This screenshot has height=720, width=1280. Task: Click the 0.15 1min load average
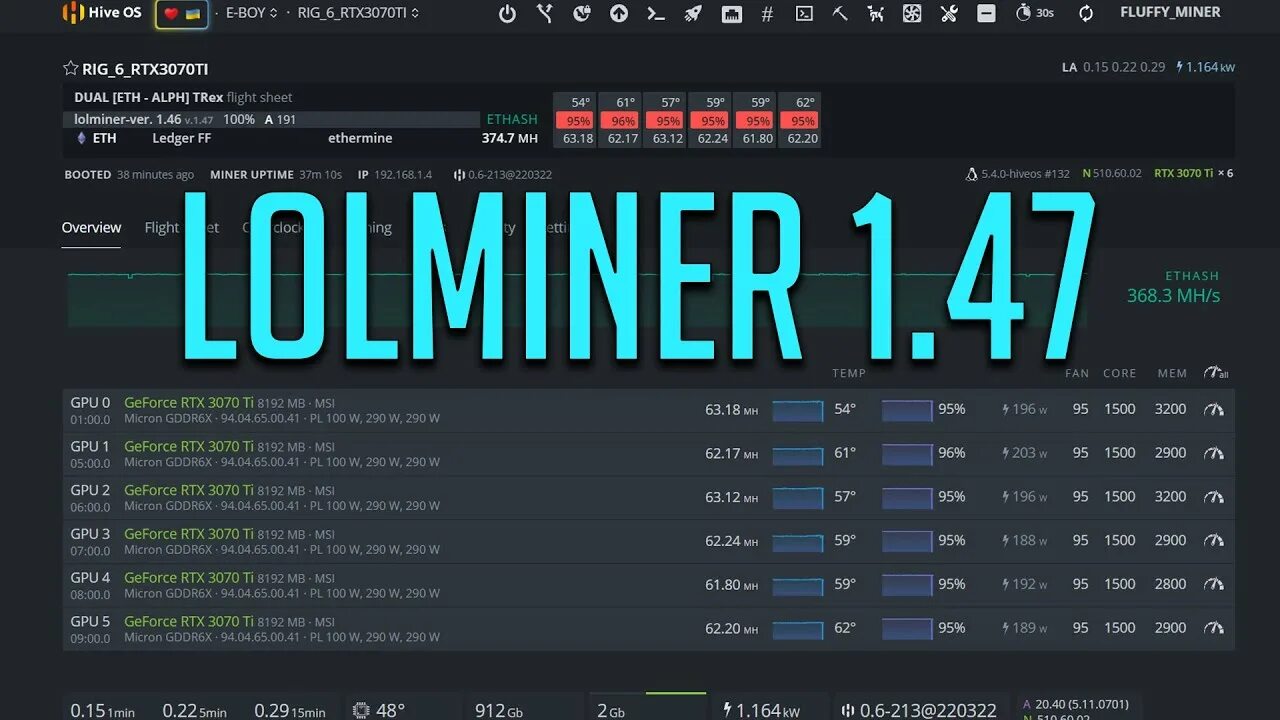(x=102, y=711)
